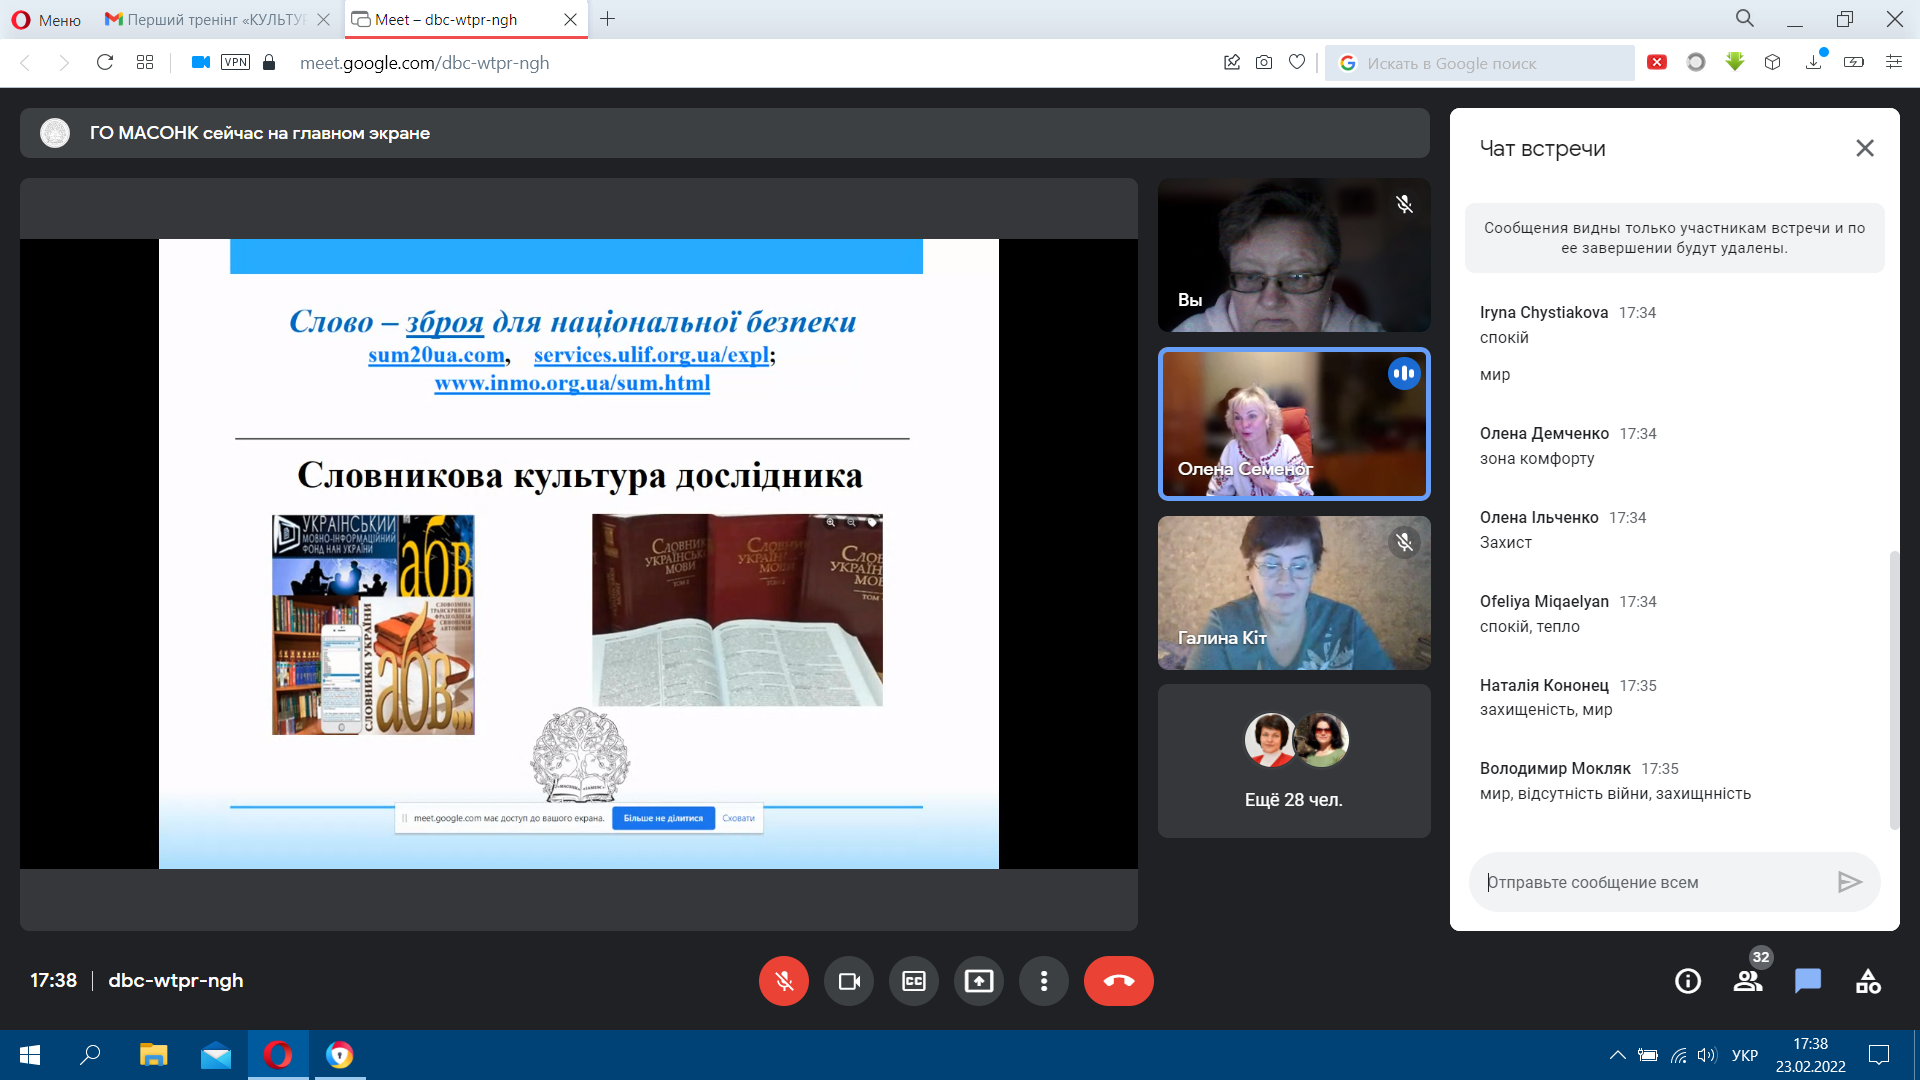The image size is (1920, 1080).
Task: Show meeting details info icon
Action: pyautogui.click(x=1688, y=981)
